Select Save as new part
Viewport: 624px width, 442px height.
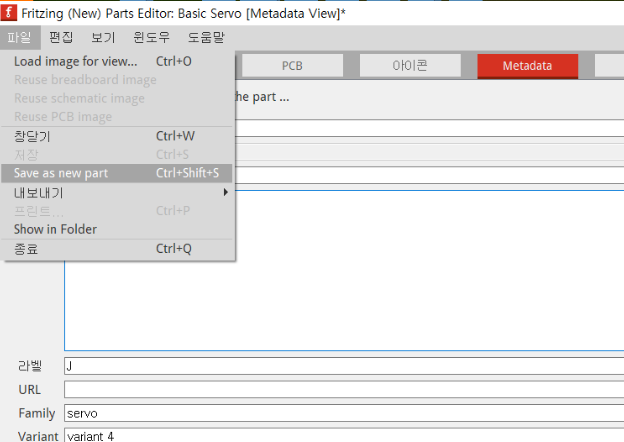click(117, 173)
